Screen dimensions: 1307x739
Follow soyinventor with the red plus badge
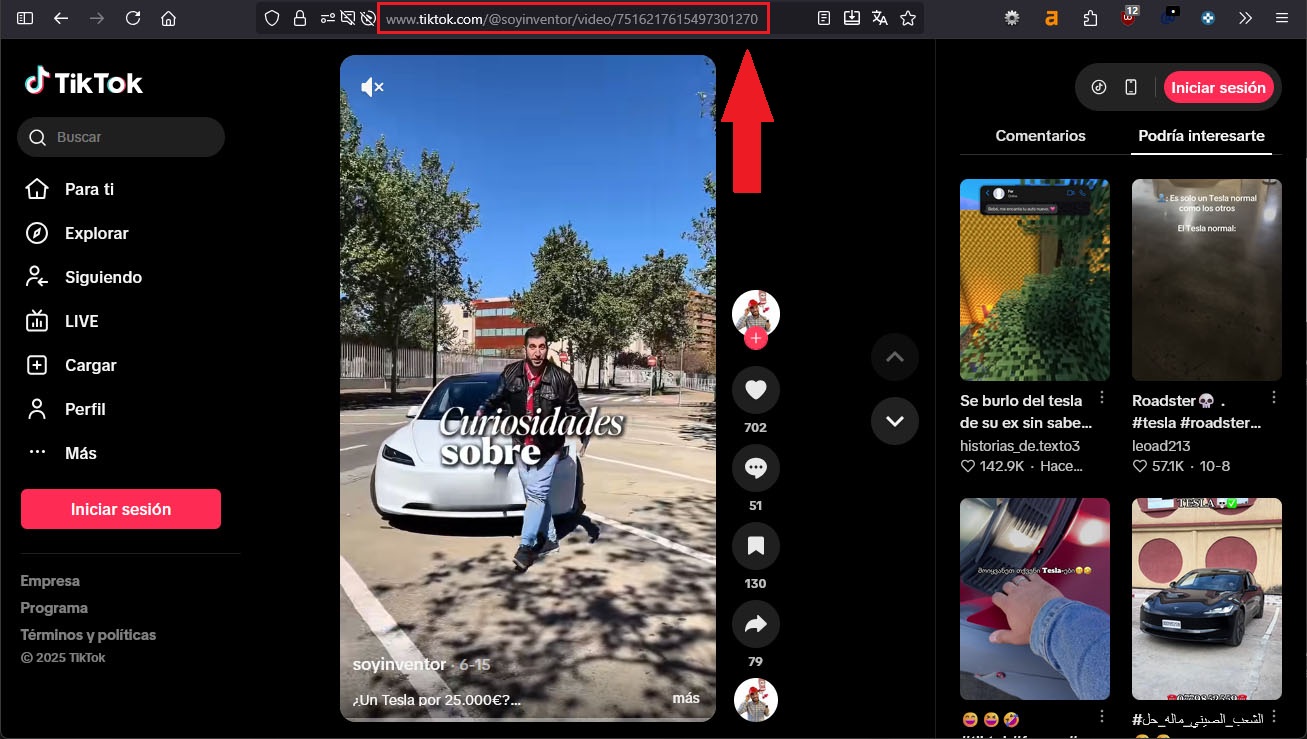755,339
